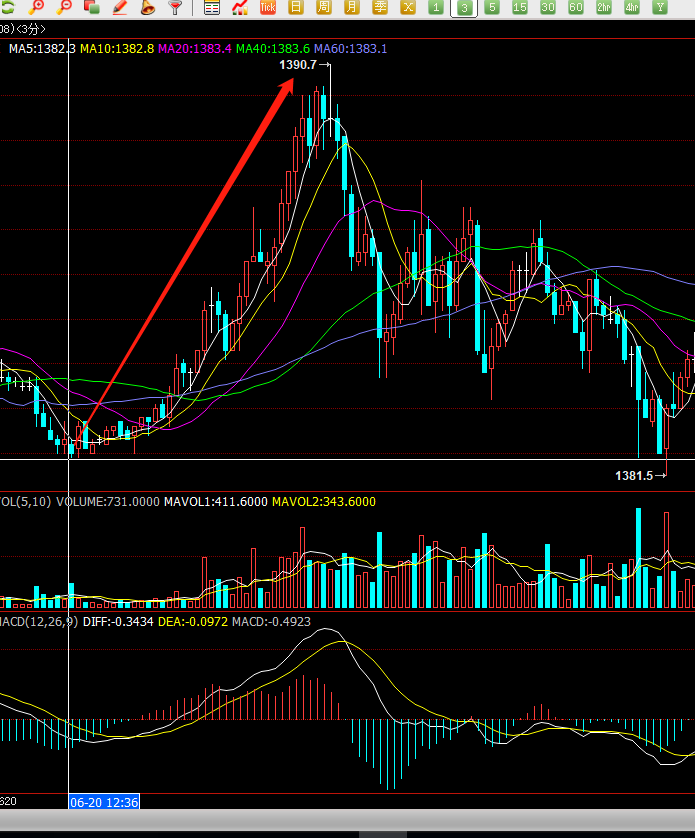Click the horizontal scrollbar thumb at bottom
This screenshot has height=838, width=695.
[383, 833]
